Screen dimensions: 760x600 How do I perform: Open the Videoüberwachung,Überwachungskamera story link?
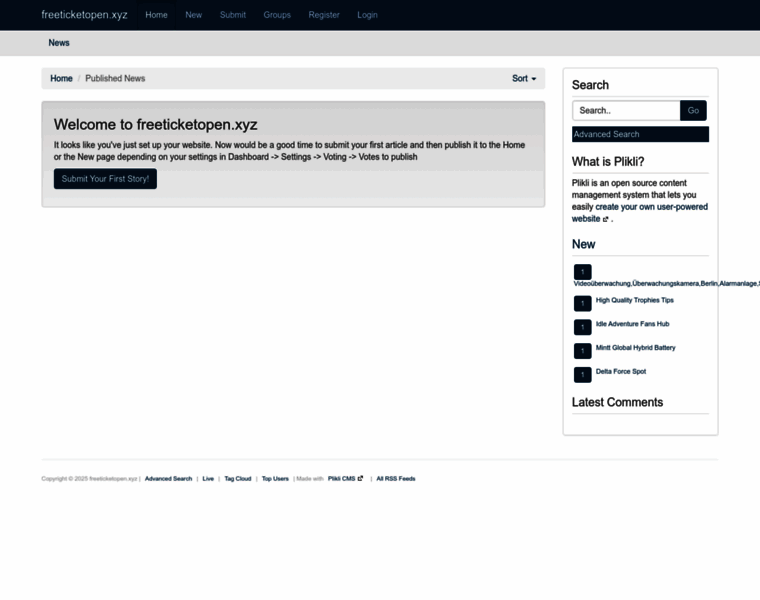coord(666,284)
